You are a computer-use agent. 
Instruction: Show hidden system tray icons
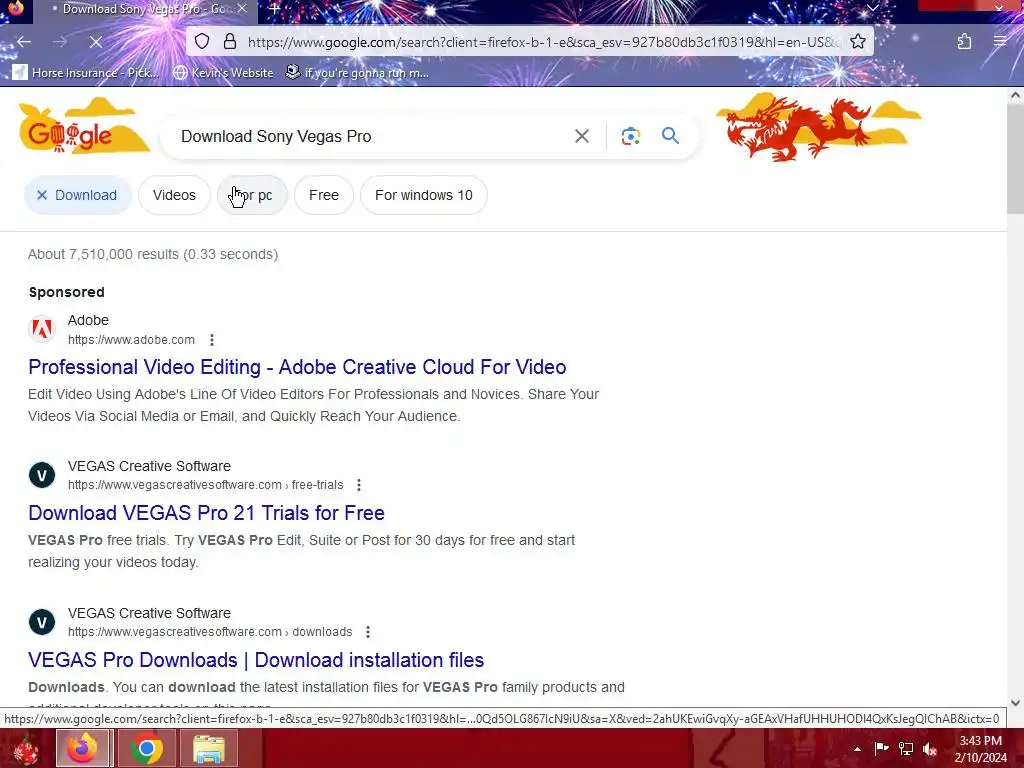(857, 749)
